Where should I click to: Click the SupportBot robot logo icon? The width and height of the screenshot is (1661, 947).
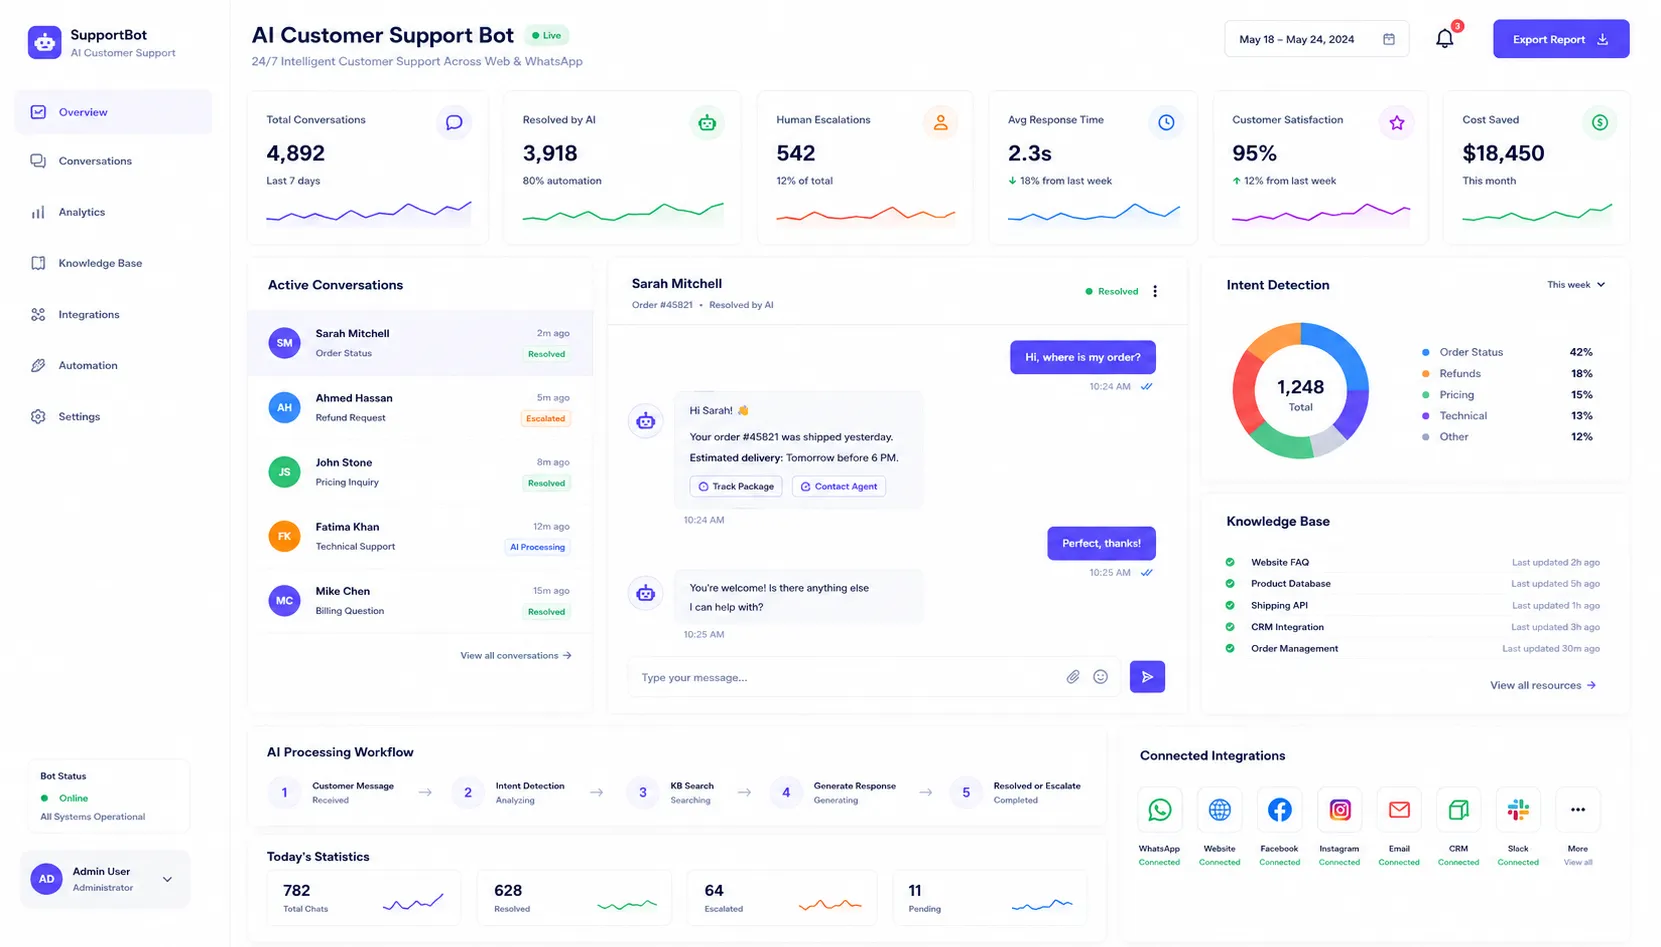(44, 43)
